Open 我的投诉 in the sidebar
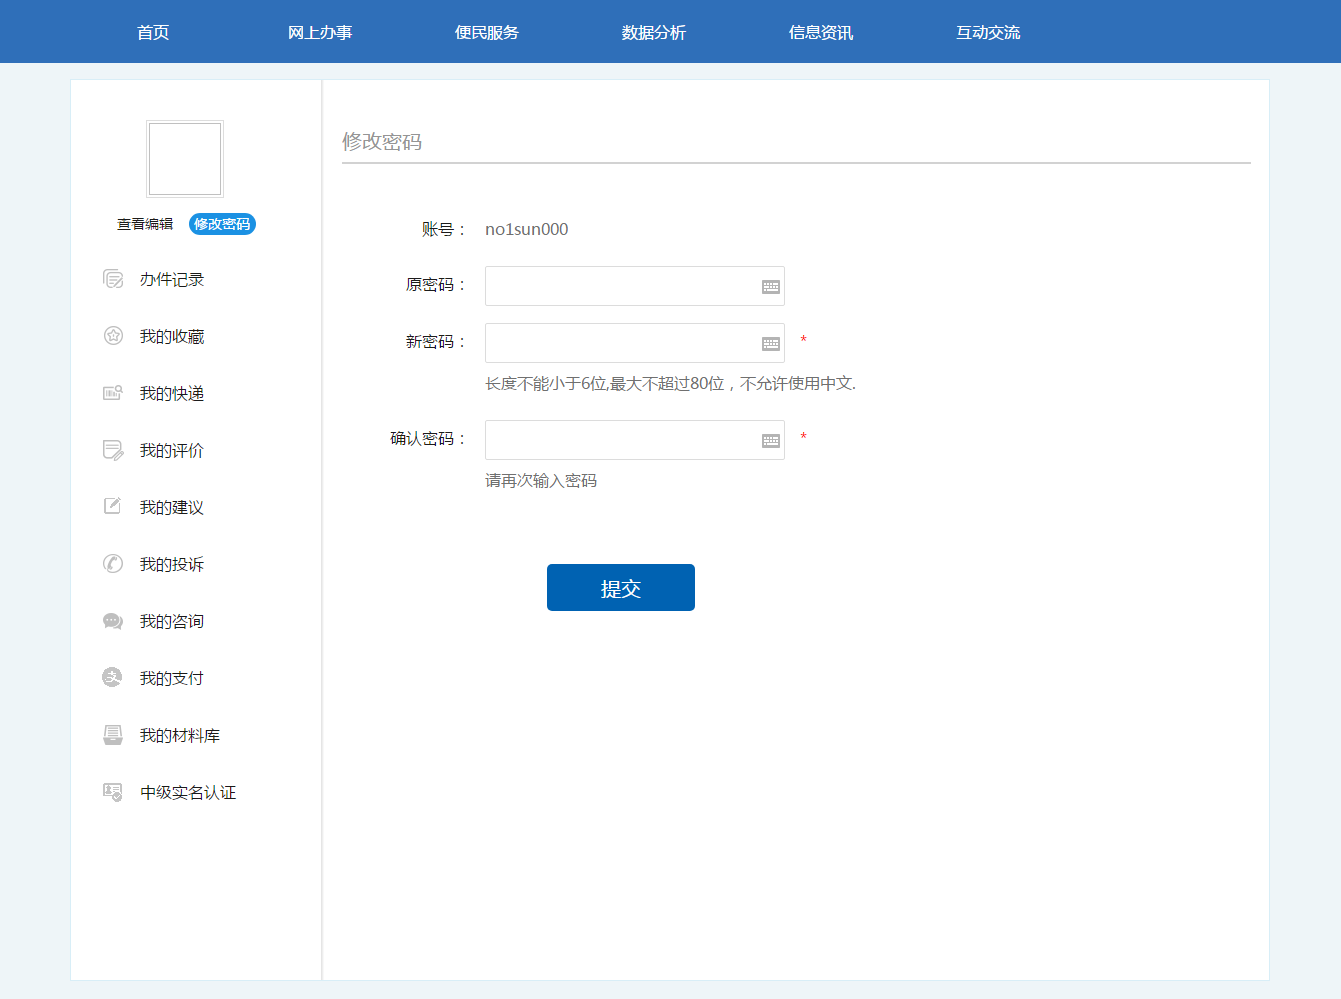 (172, 565)
